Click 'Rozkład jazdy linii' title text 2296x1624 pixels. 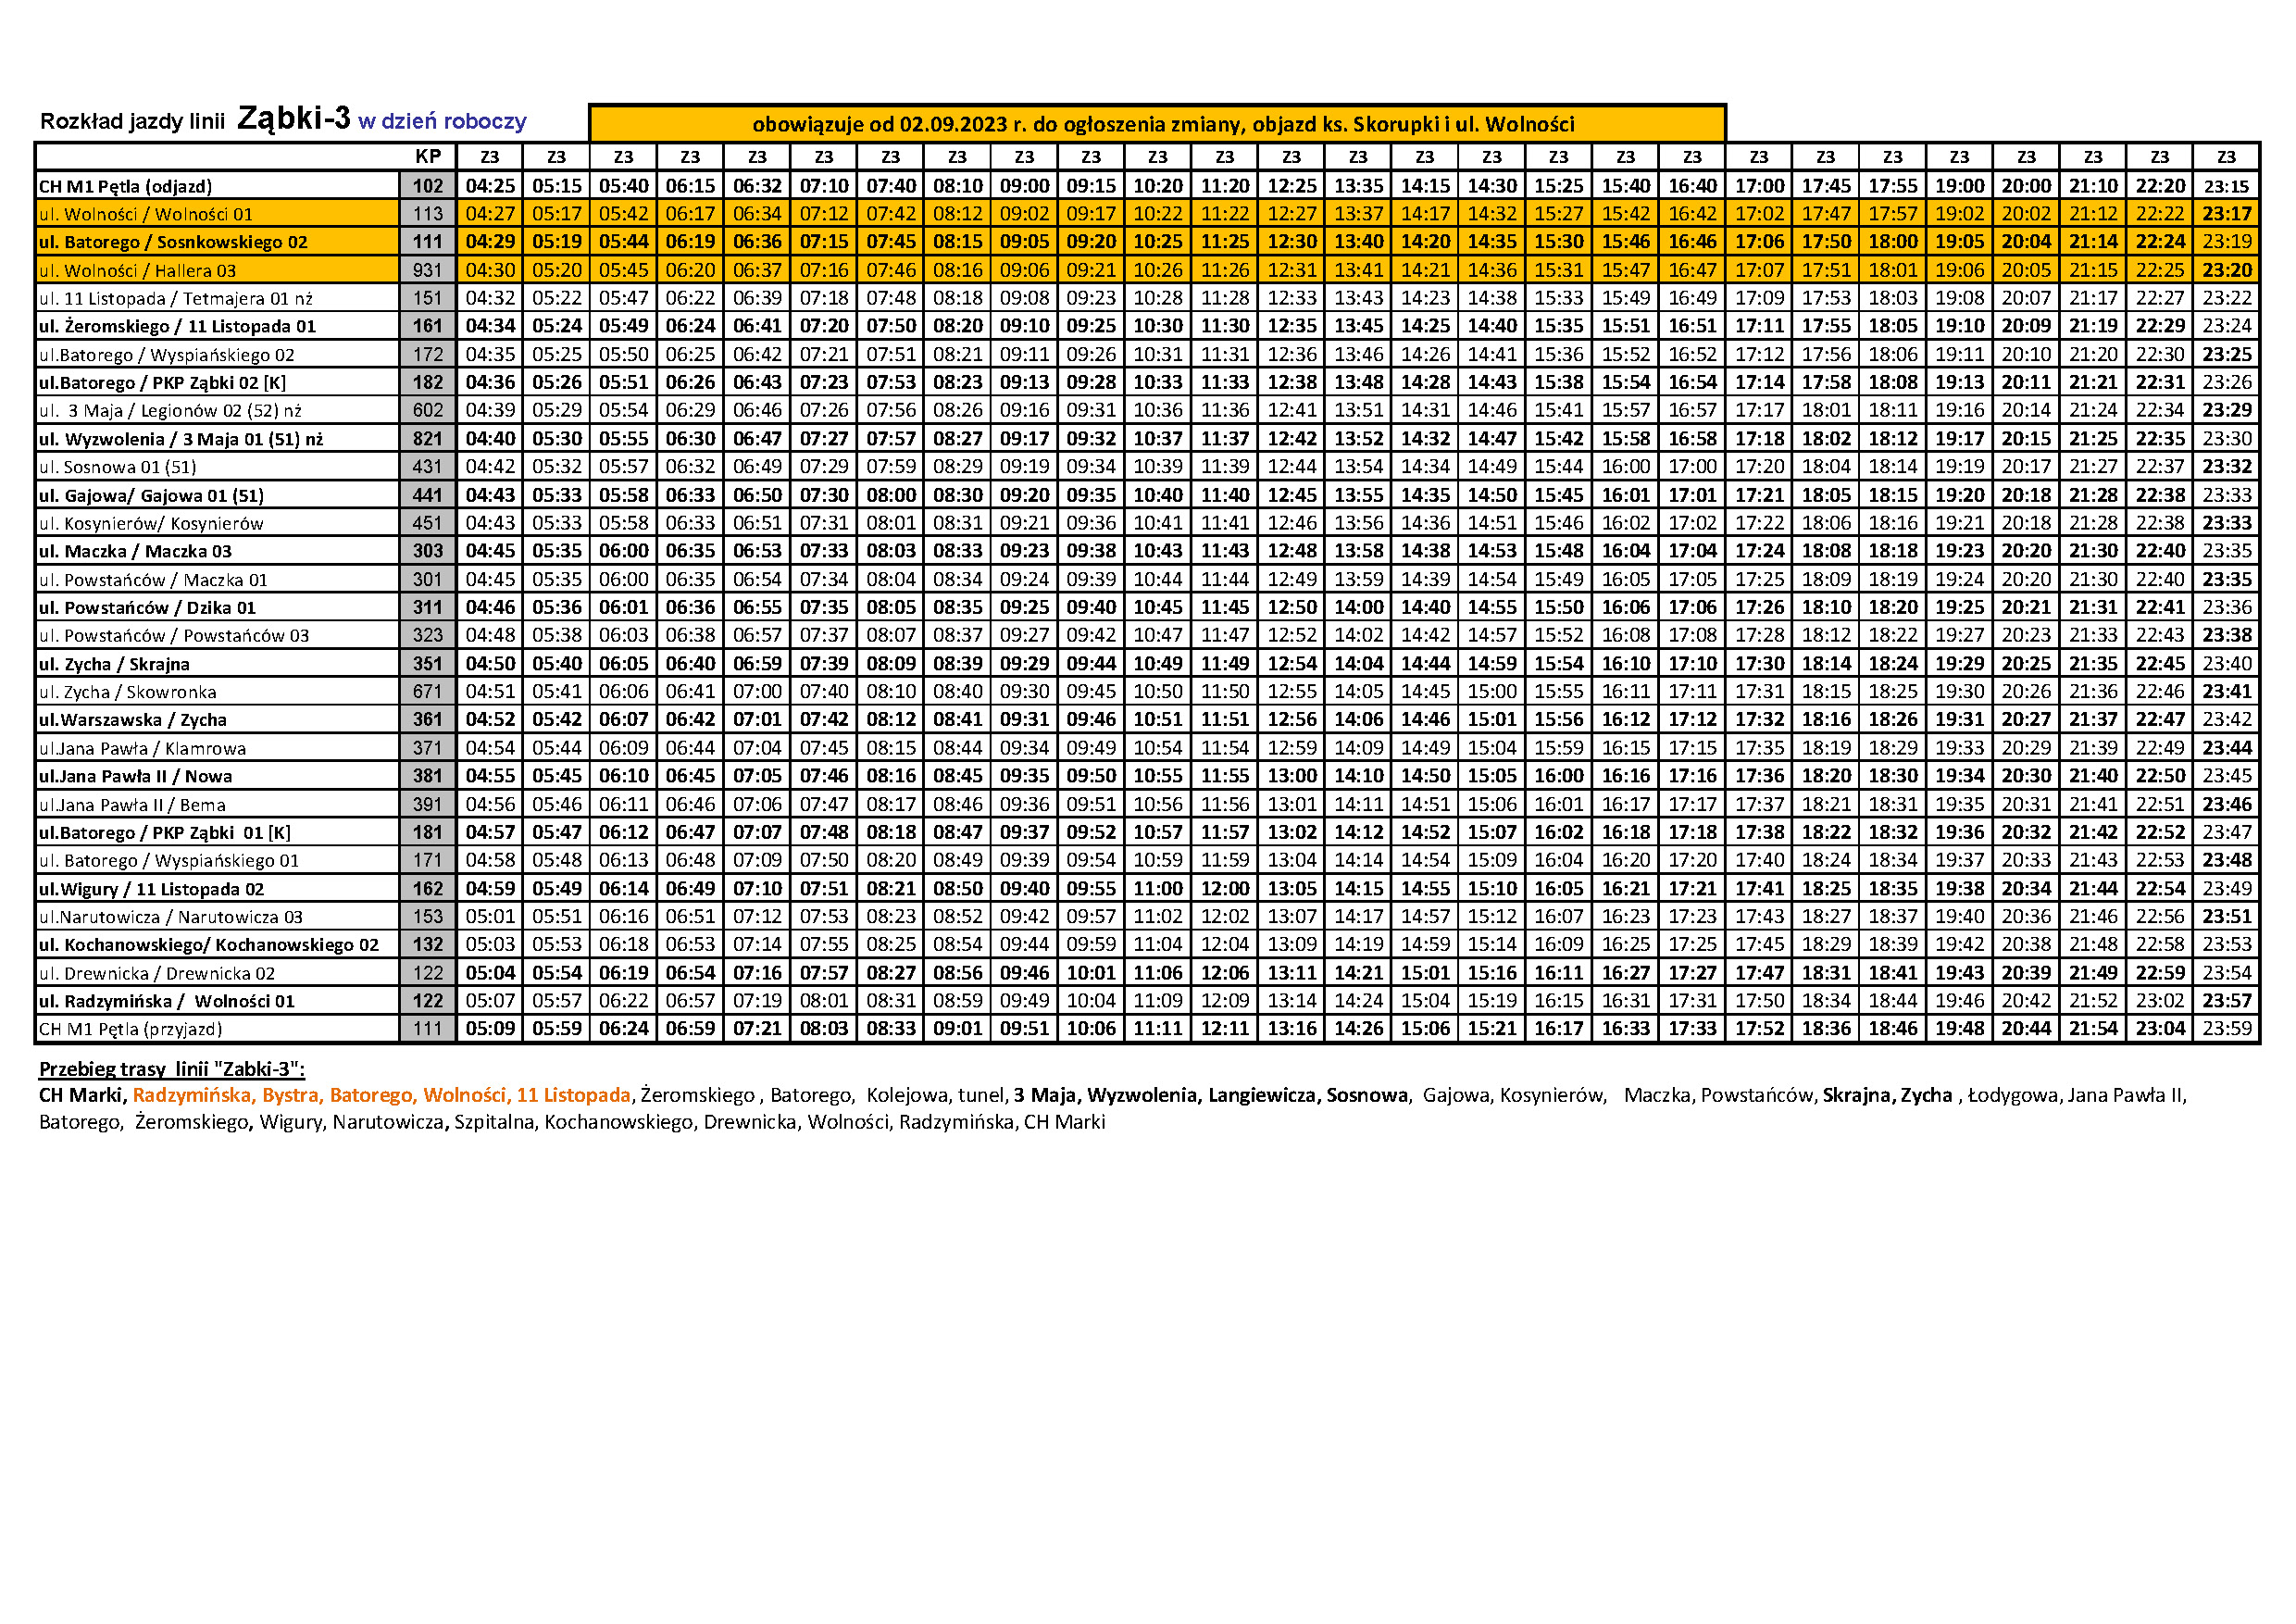click(x=132, y=122)
